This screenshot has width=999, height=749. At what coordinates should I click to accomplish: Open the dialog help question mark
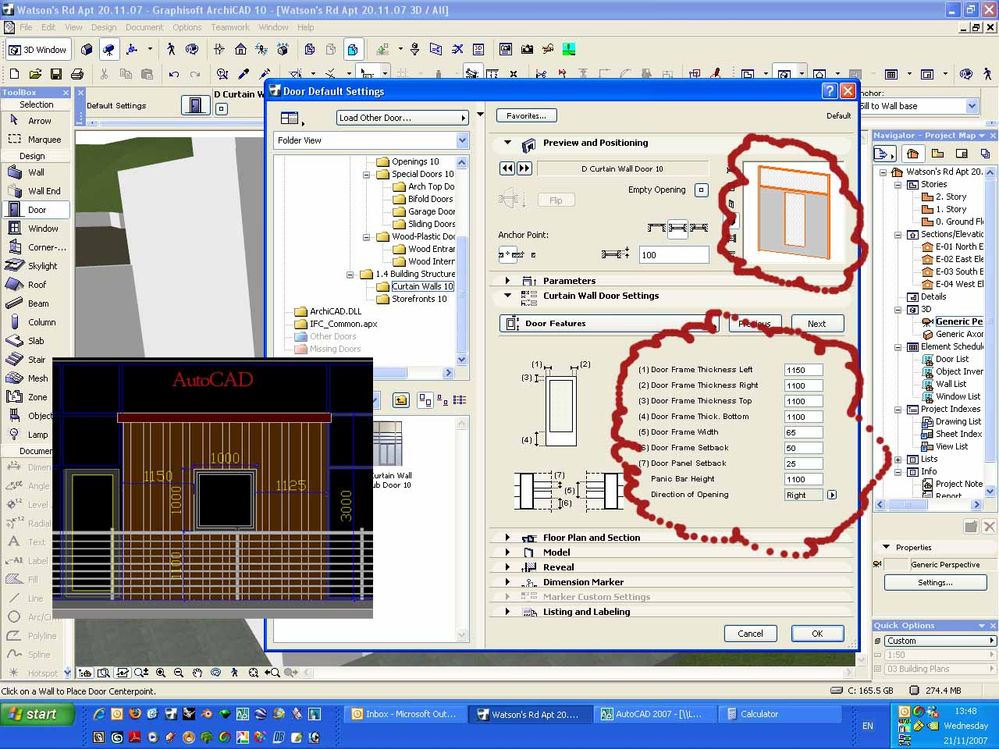pos(829,91)
